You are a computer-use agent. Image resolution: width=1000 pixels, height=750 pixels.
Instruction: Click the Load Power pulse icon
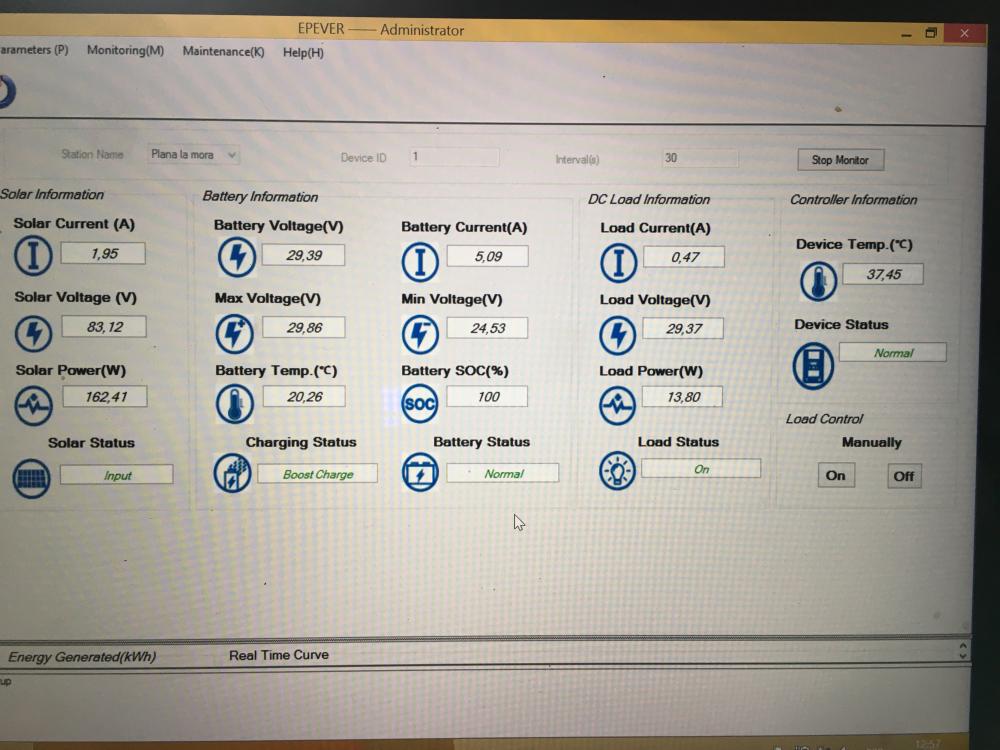(x=617, y=404)
